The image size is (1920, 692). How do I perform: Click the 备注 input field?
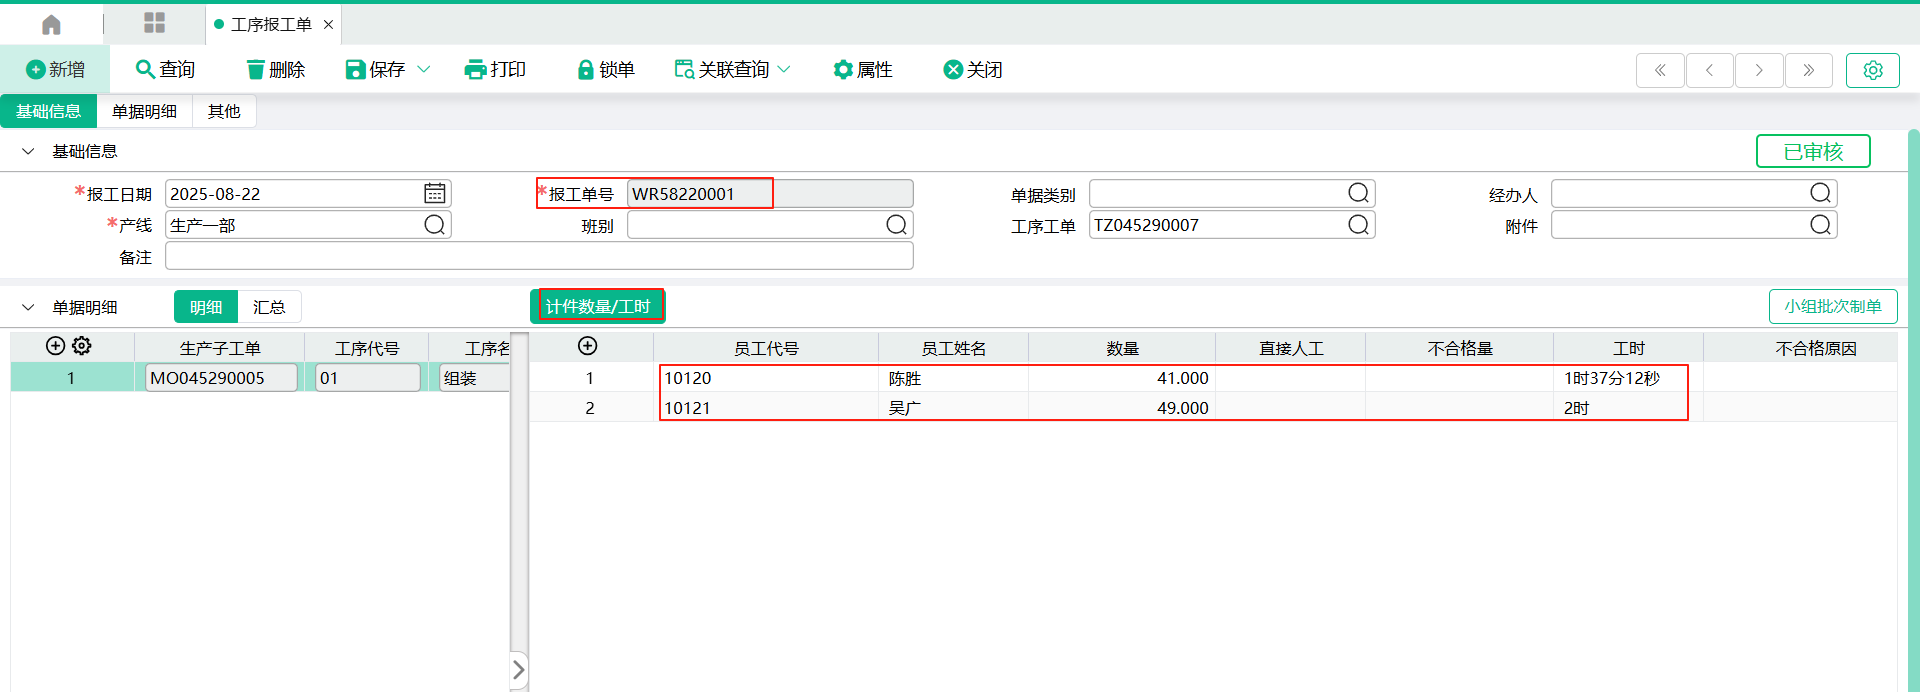point(539,257)
